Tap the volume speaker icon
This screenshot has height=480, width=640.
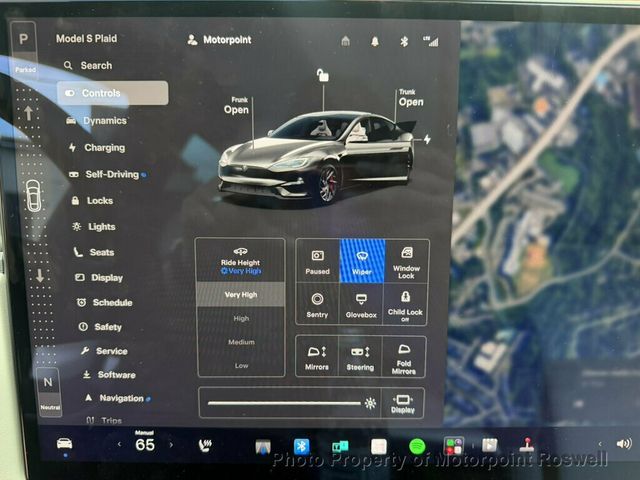pyautogui.click(x=624, y=443)
